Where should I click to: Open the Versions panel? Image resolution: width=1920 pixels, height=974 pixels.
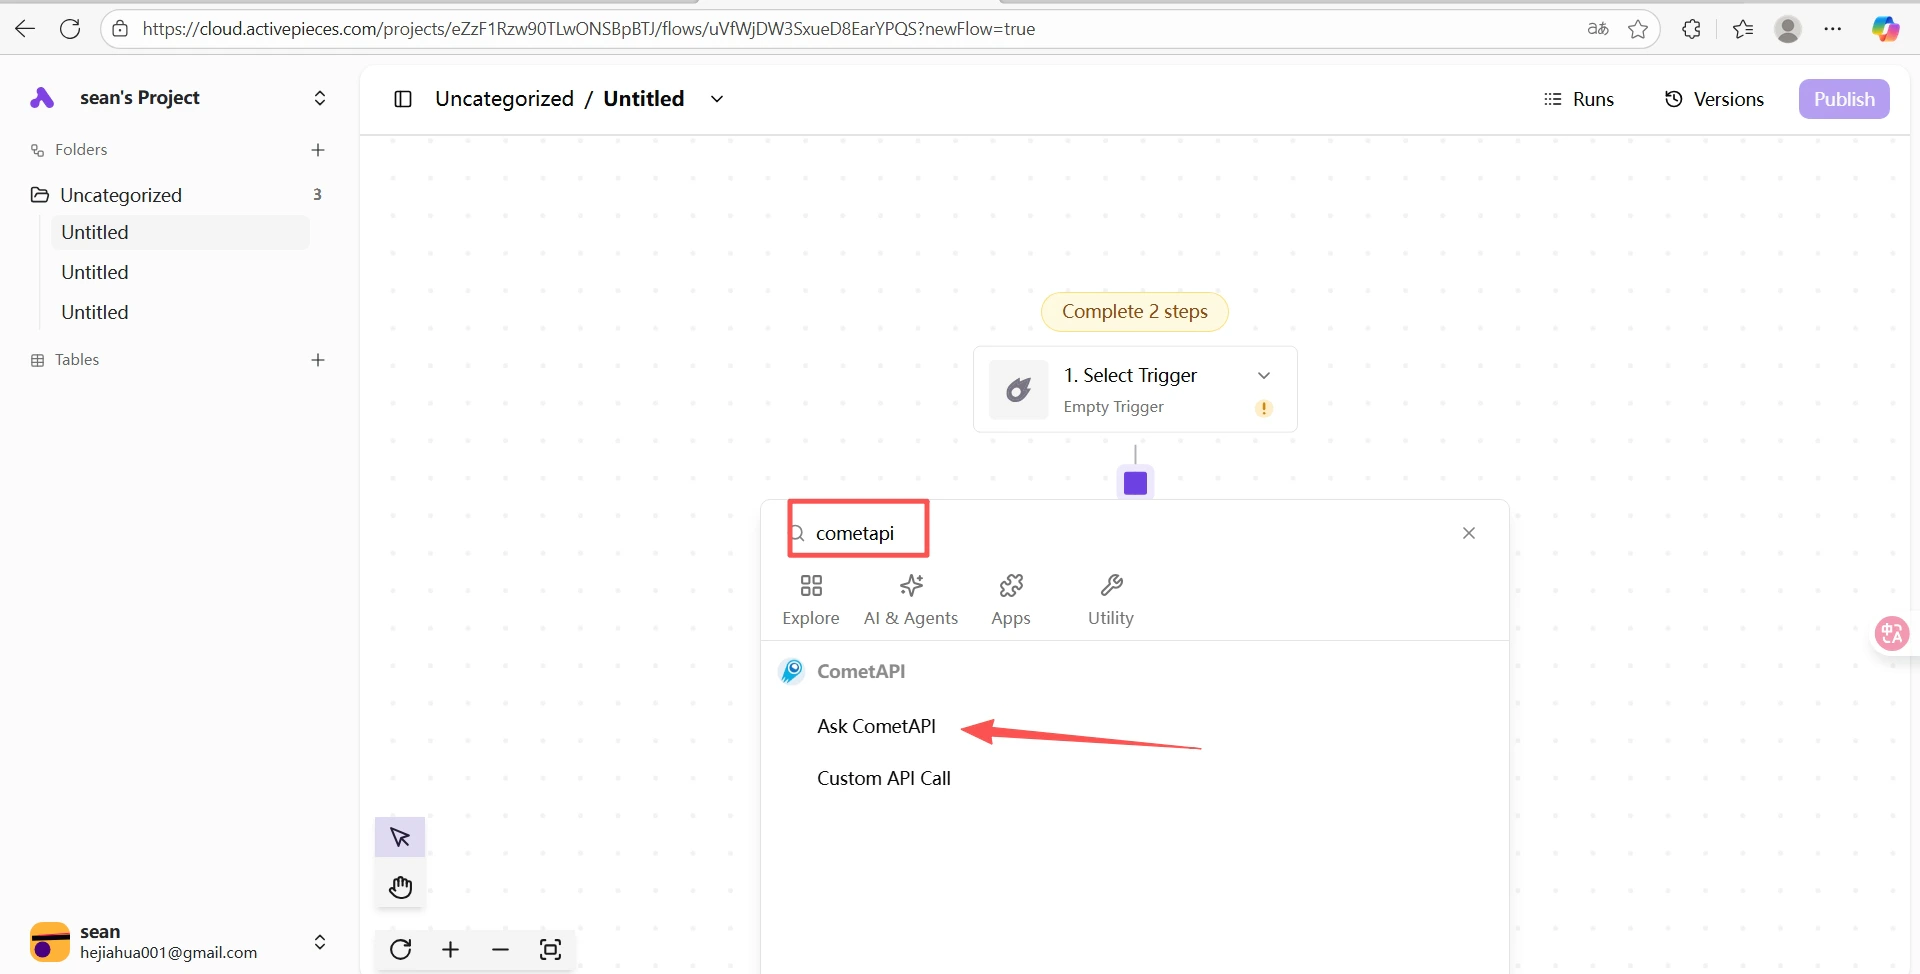(1714, 99)
